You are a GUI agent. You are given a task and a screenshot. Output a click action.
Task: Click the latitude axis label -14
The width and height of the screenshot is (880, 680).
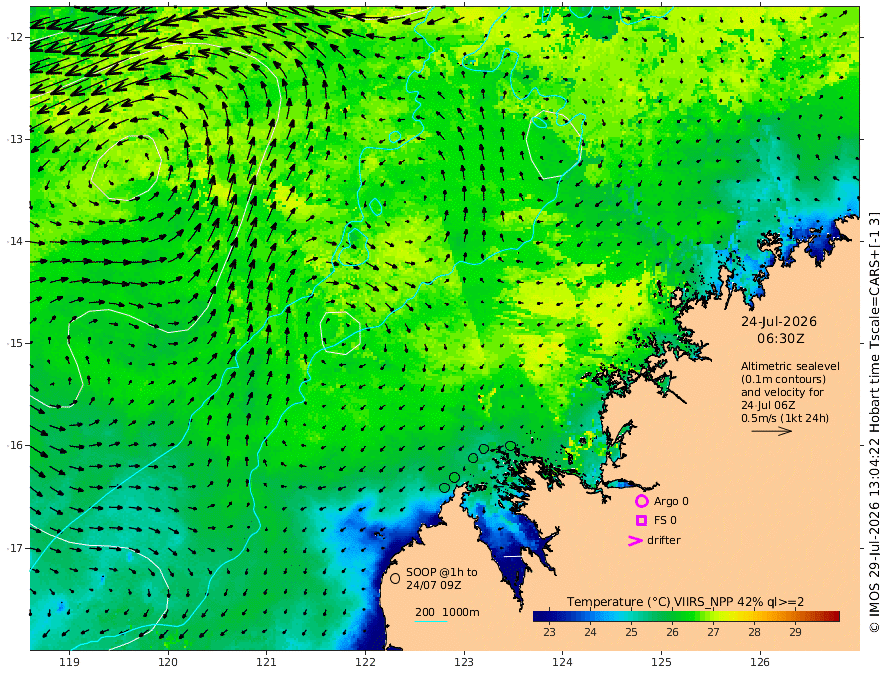[x=15, y=241]
